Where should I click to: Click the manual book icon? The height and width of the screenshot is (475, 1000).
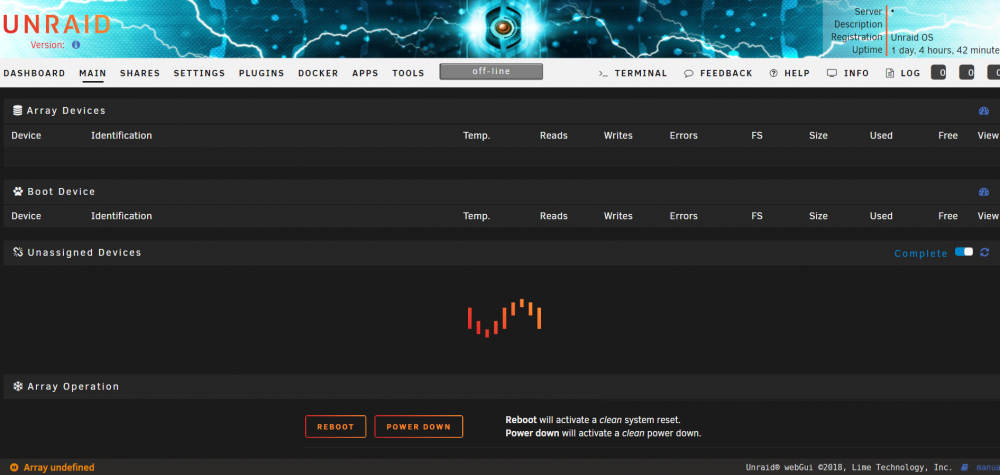click(x=965, y=467)
